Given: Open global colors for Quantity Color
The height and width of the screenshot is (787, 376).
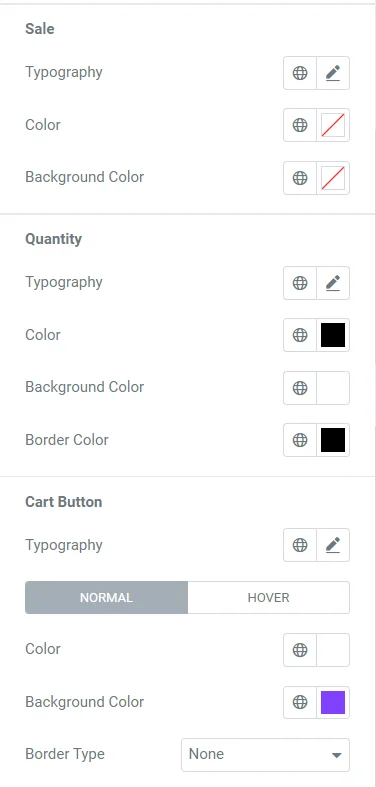Looking at the screenshot, I should (300, 335).
